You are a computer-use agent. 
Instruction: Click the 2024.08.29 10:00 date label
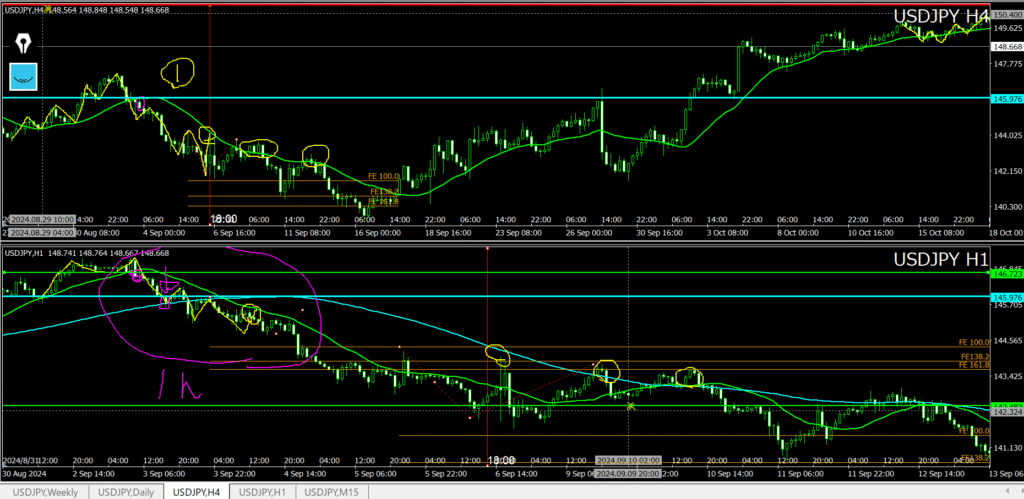pos(40,219)
